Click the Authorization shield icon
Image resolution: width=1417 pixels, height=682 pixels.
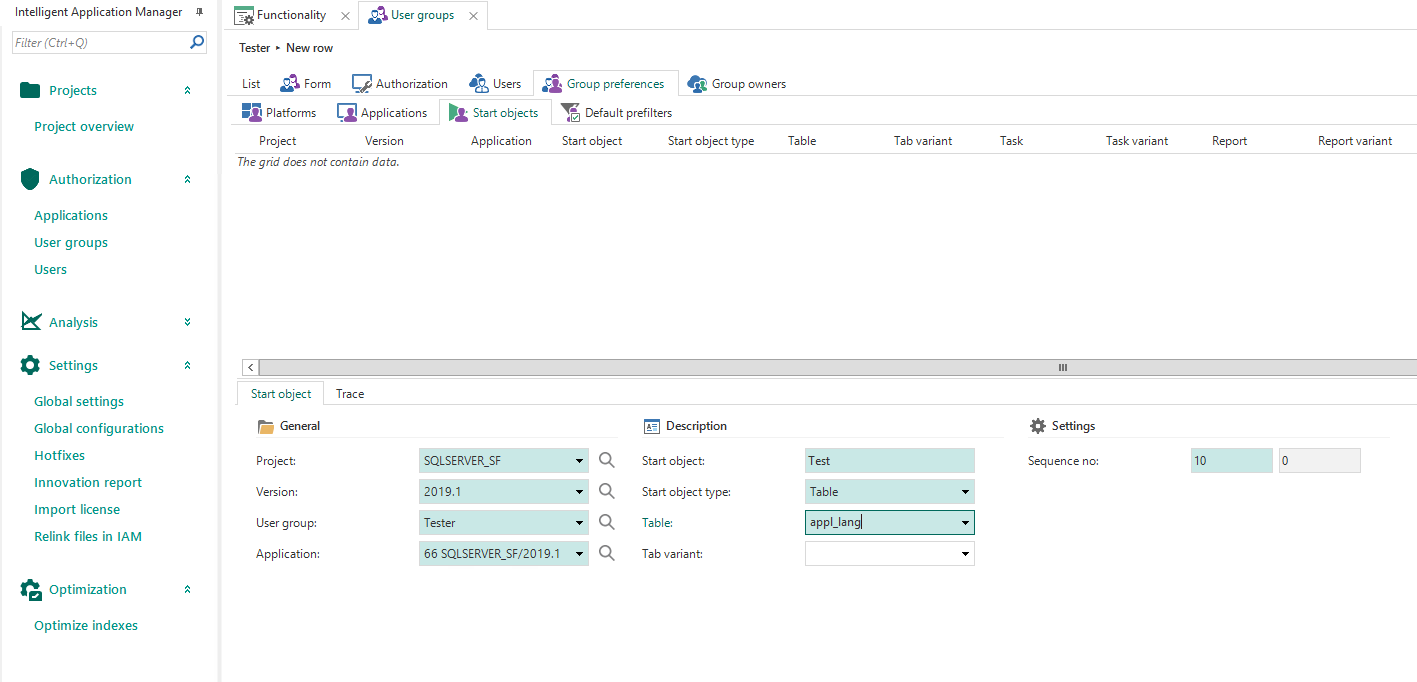[30, 179]
